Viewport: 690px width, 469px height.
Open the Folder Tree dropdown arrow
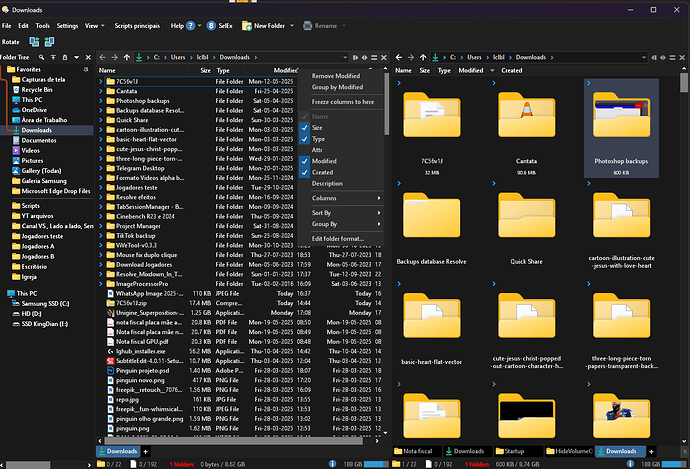click(77, 57)
